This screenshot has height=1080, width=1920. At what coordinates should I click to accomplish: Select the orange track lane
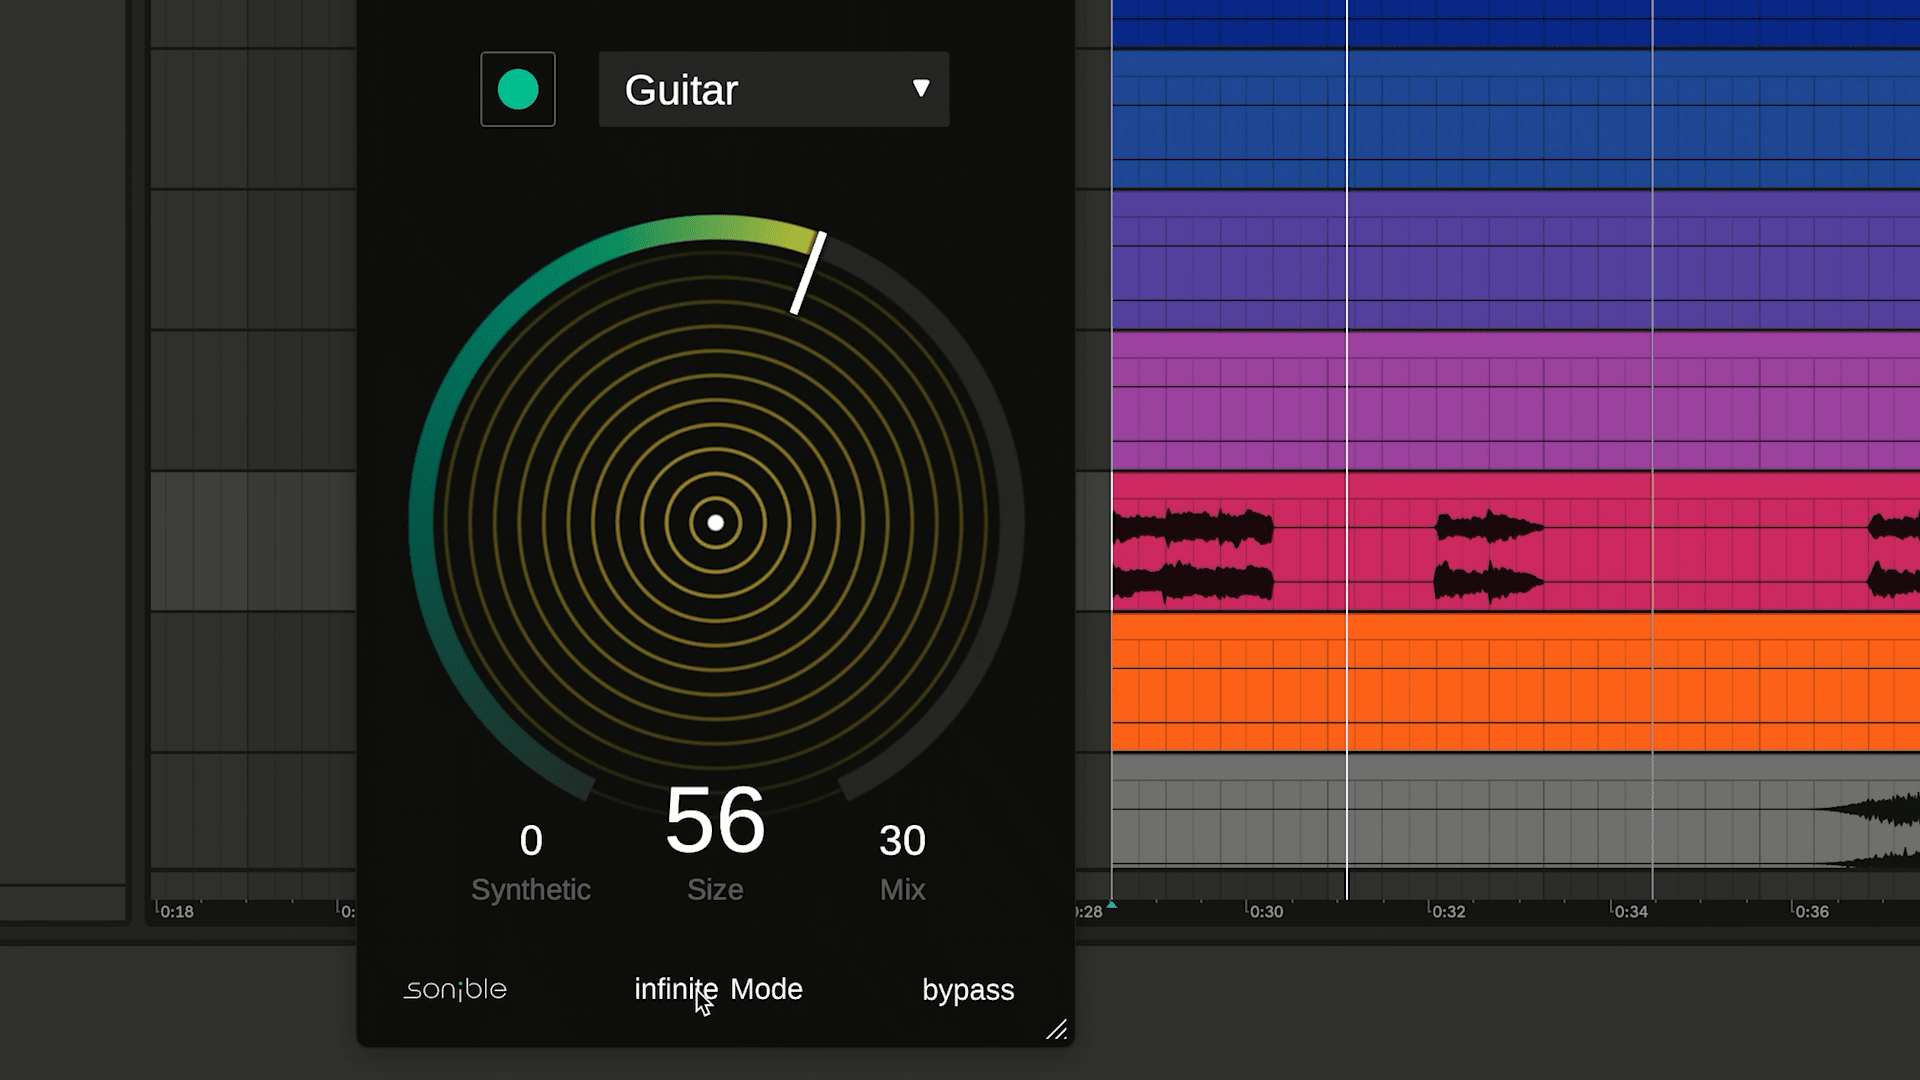coord(1515,682)
